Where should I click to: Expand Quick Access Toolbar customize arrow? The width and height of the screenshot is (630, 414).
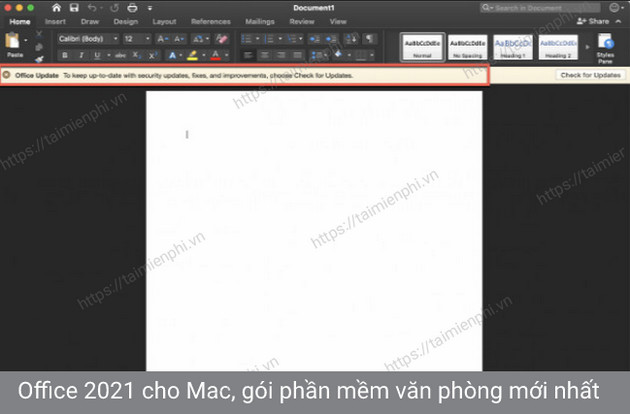pyautogui.click(x=150, y=8)
